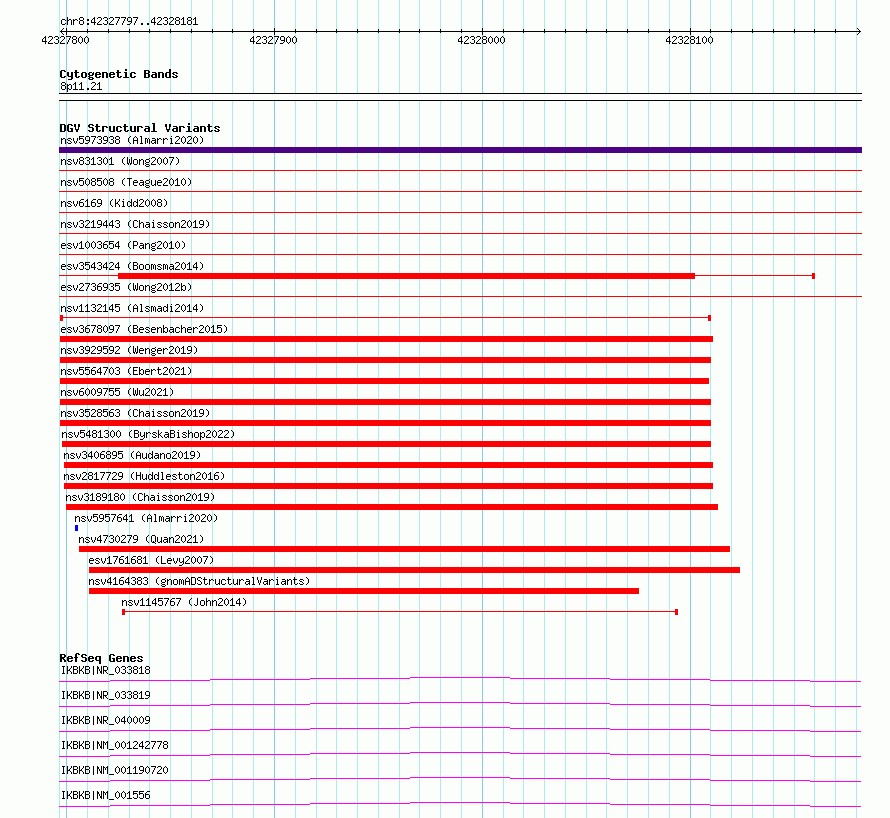Click the purple nsv5973938 variant bar
Screen dimensions: 890x818
(460, 150)
